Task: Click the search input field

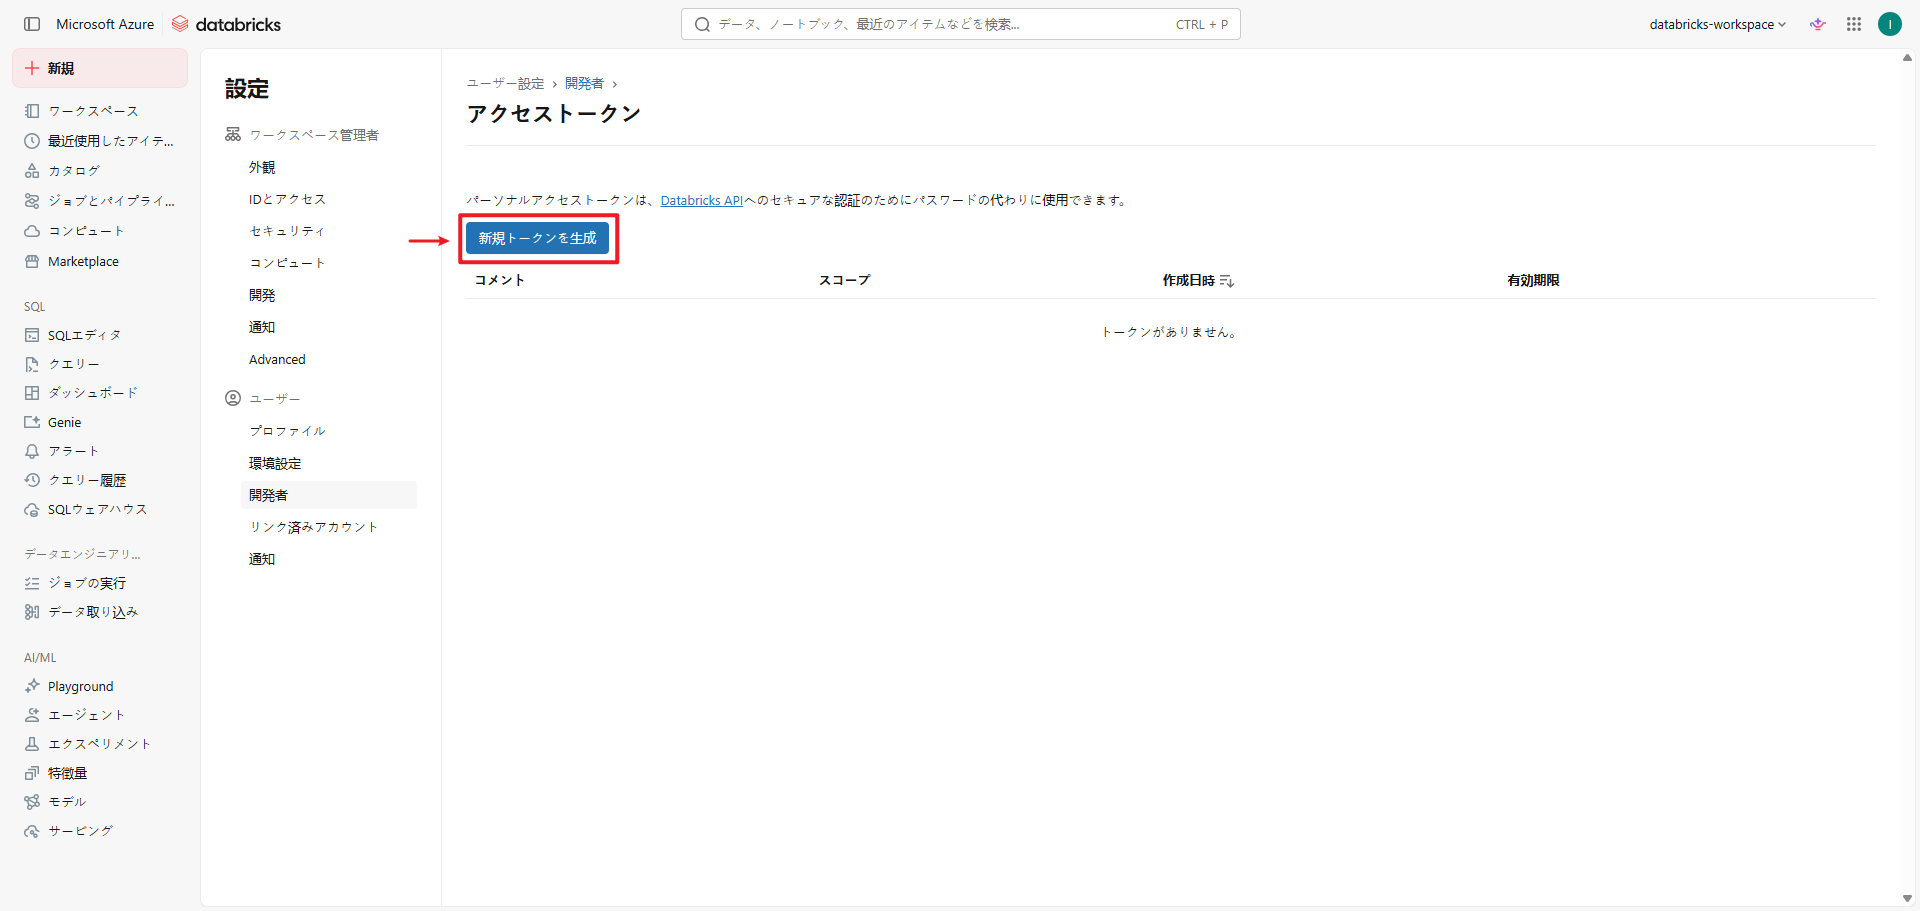Action: tap(940, 24)
